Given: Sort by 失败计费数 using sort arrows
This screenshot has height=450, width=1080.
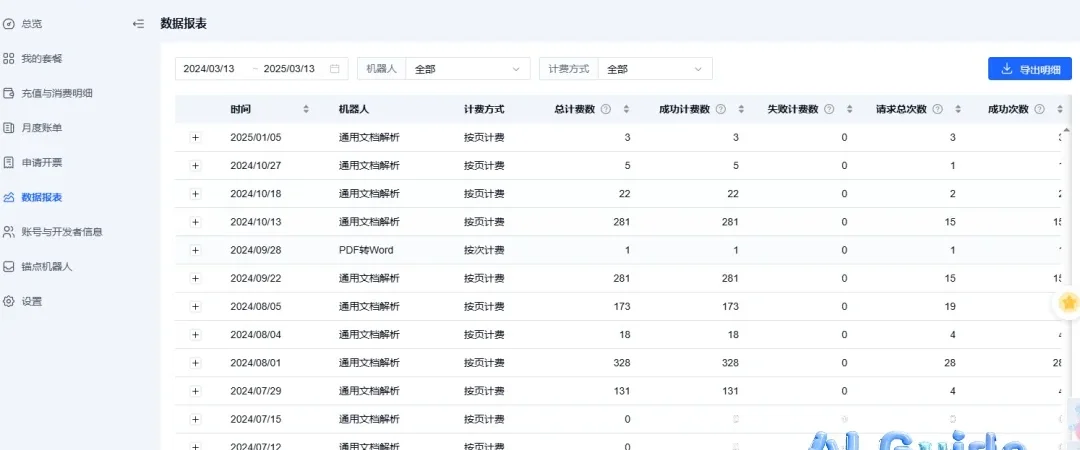Looking at the screenshot, I should tap(849, 109).
